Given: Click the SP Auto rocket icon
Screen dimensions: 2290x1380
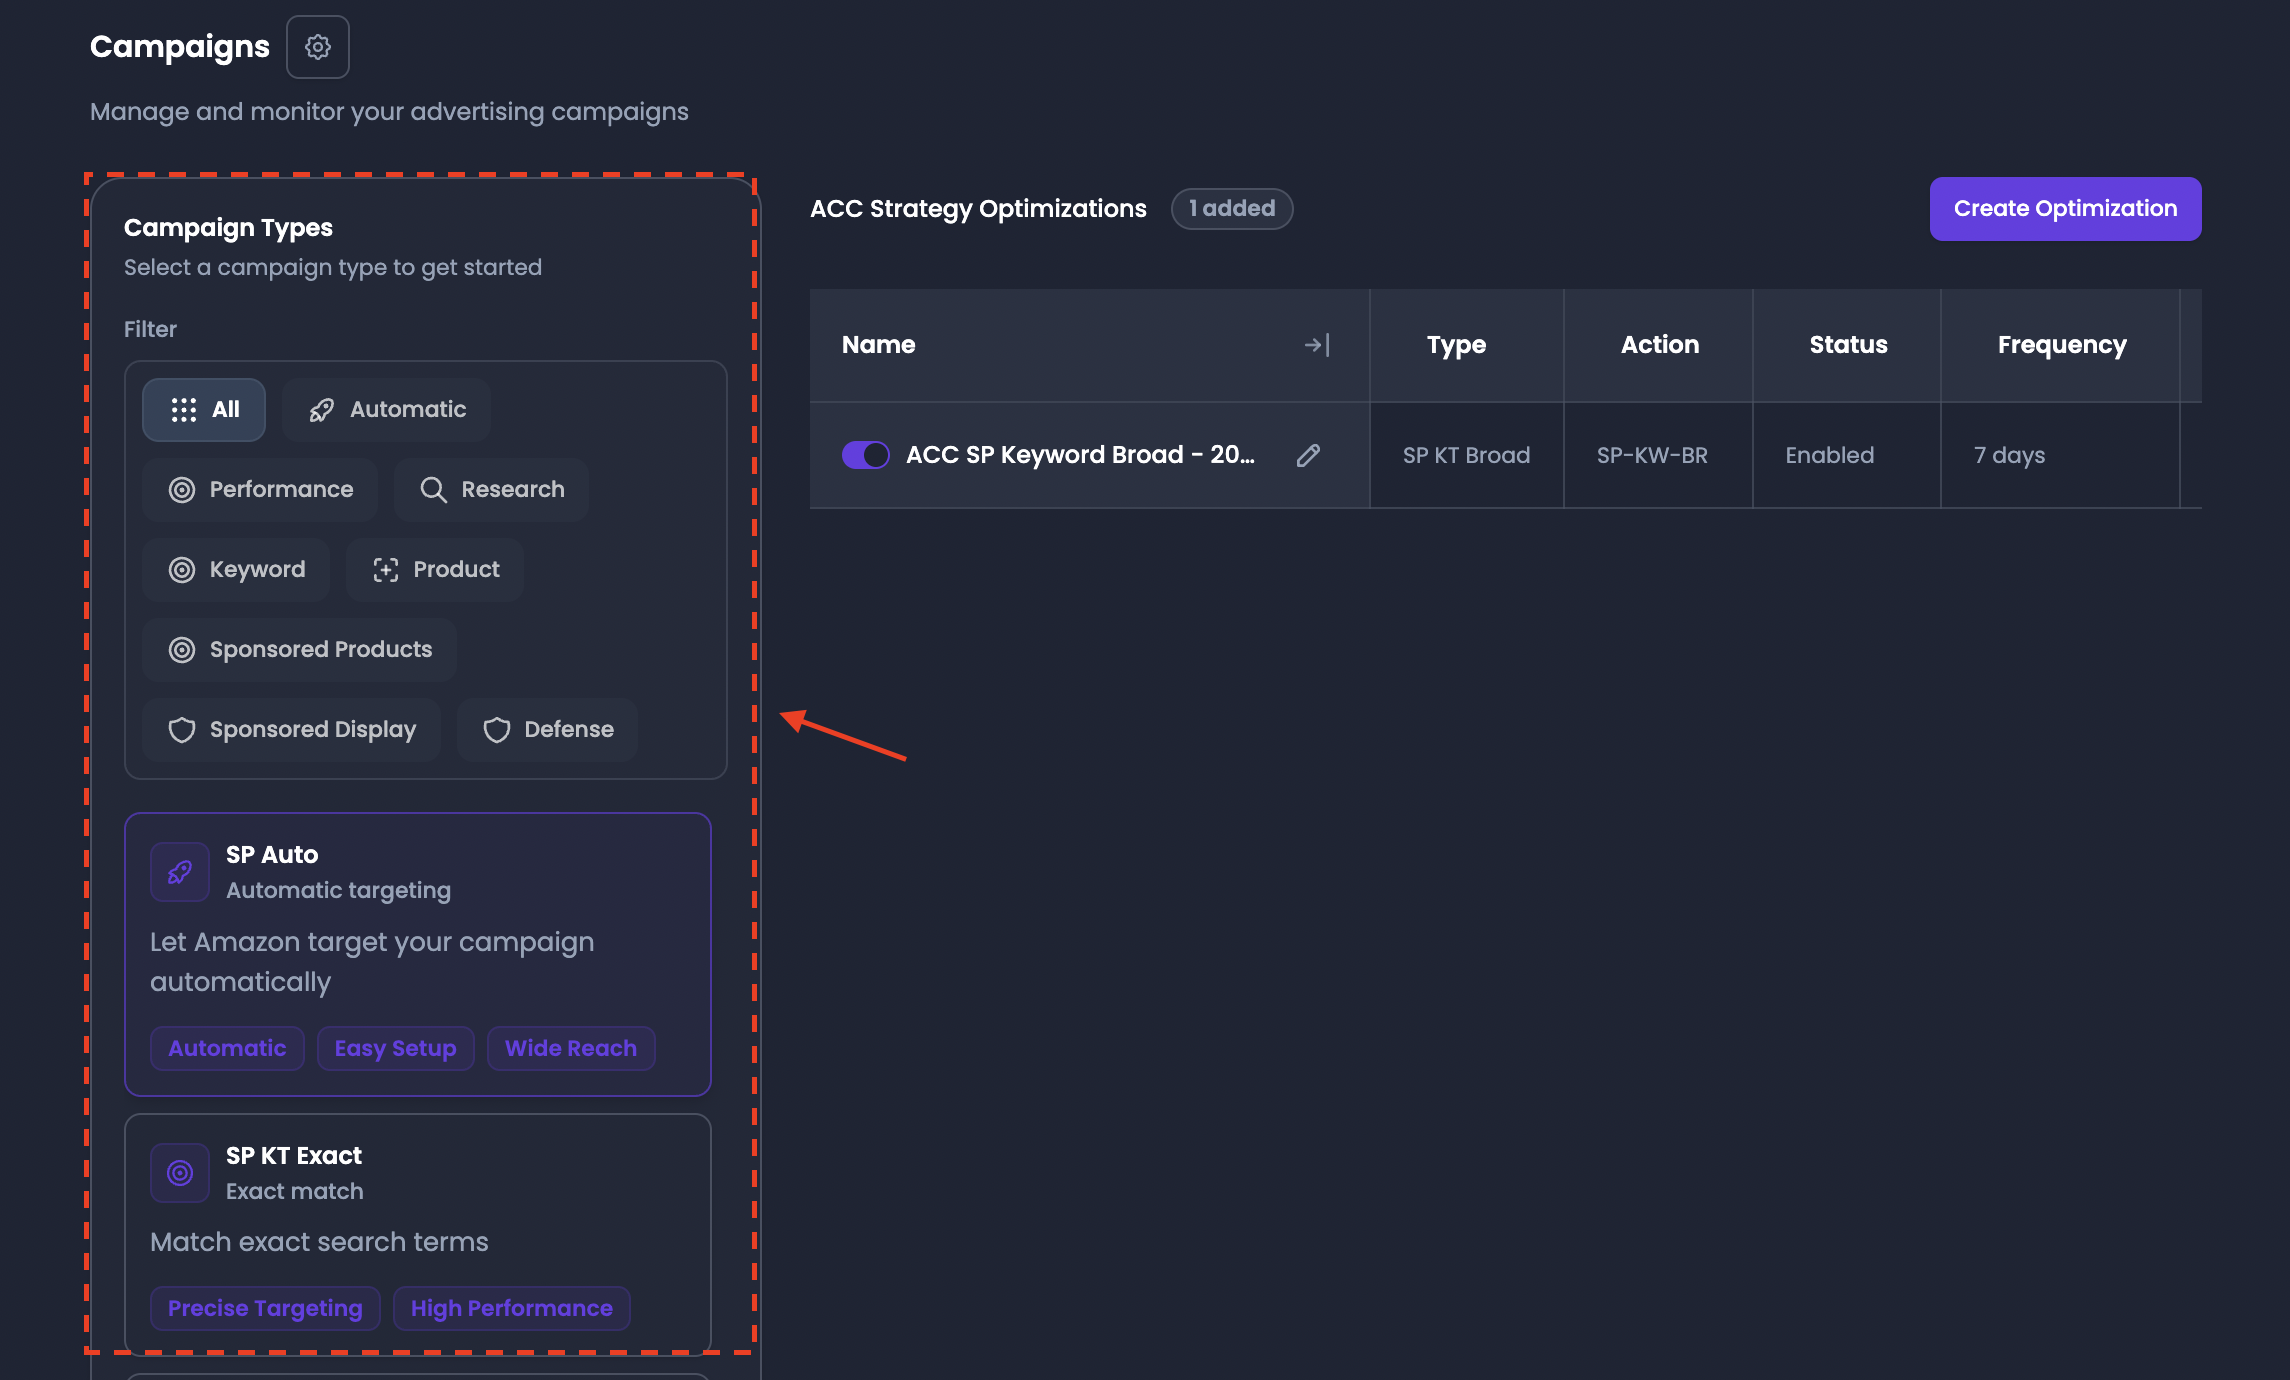Looking at the screenshot, I should (180, 872).
